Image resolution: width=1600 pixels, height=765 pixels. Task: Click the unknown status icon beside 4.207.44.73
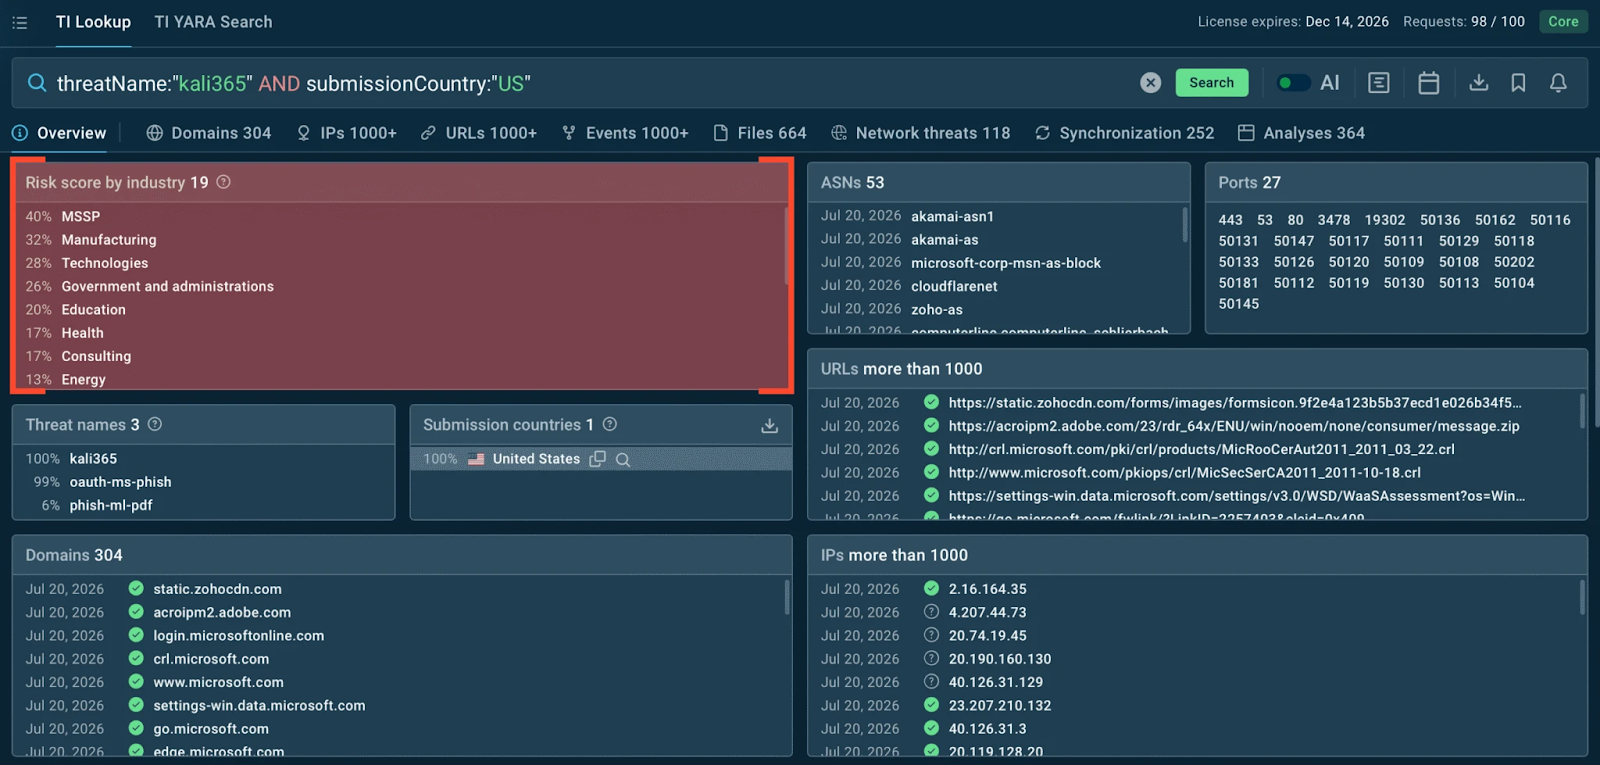click(931, 612)
